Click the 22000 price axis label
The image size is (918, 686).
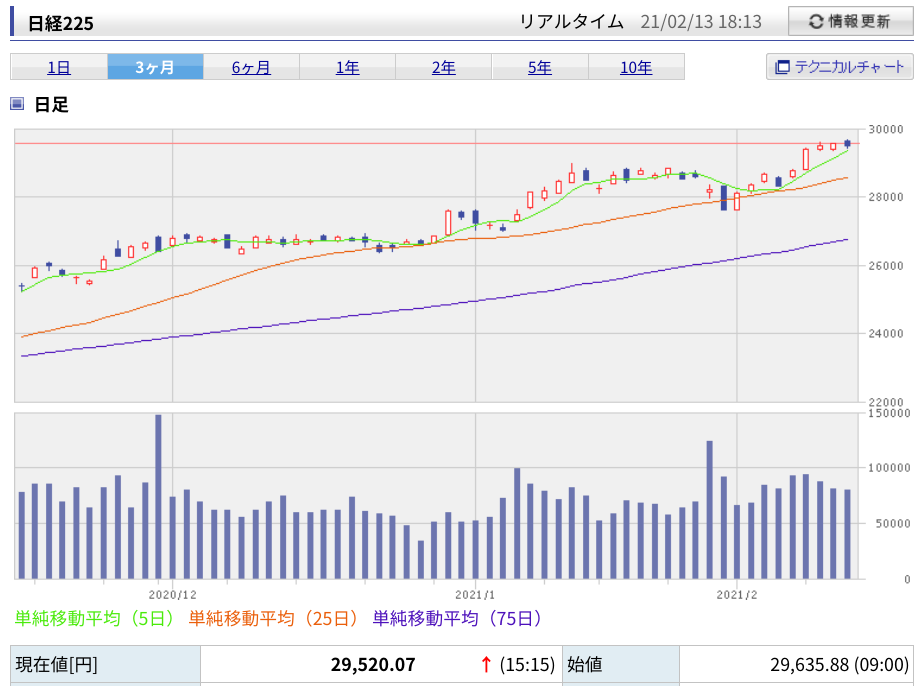(886, 402)
